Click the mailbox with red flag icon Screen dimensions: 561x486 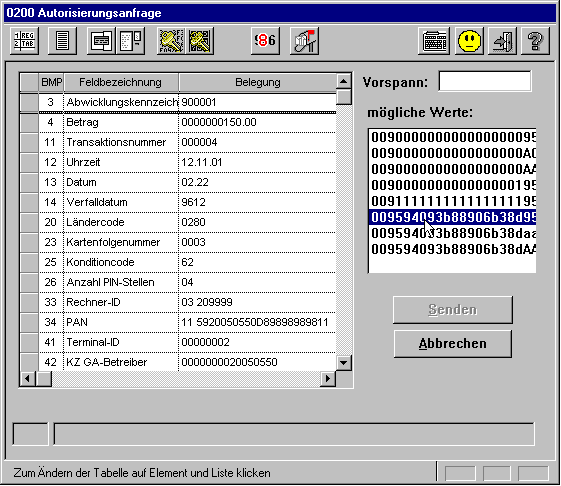[304, 40]
